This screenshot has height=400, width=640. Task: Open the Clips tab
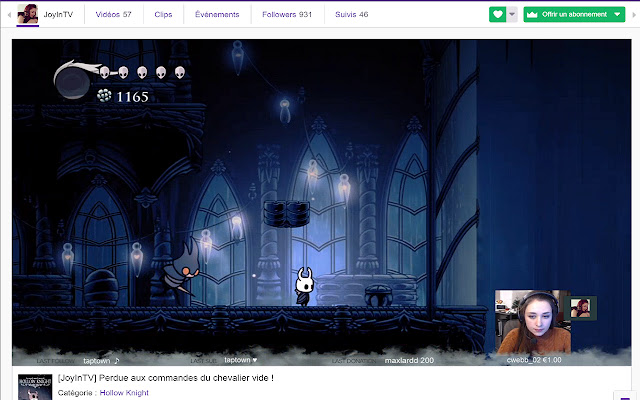pyautogui.click(x=163, y=14)
